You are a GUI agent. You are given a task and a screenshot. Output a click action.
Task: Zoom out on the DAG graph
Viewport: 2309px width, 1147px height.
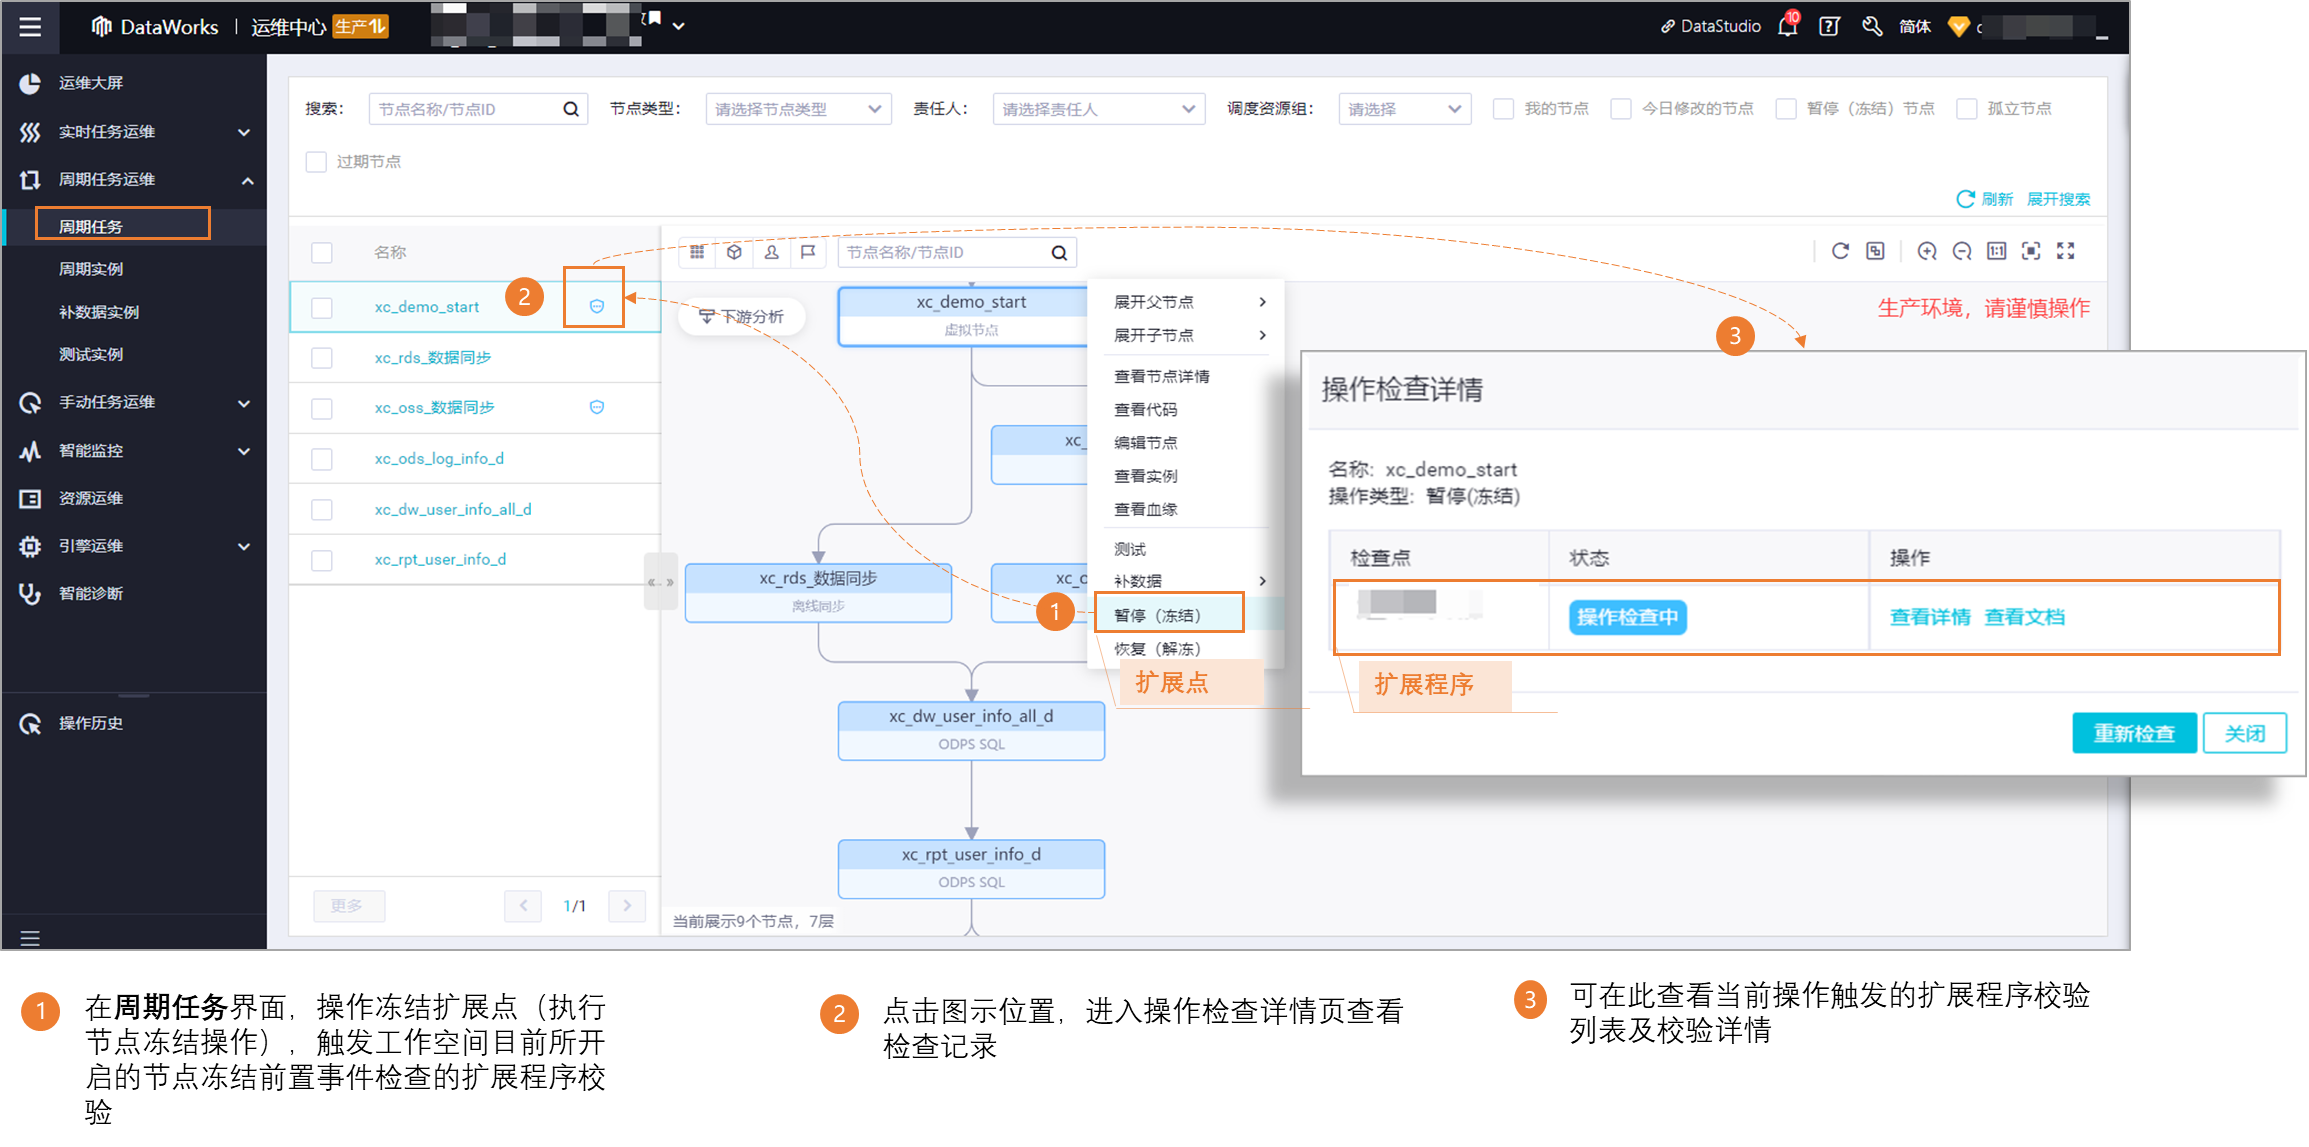click(x=1962, y=251)
